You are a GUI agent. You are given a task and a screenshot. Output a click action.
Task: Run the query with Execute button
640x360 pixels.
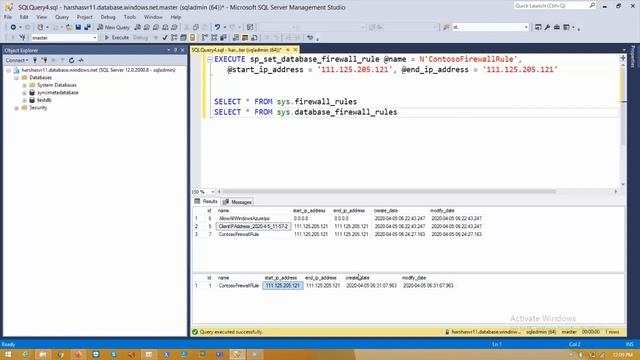pyautogui.click(x=117, y=38)
